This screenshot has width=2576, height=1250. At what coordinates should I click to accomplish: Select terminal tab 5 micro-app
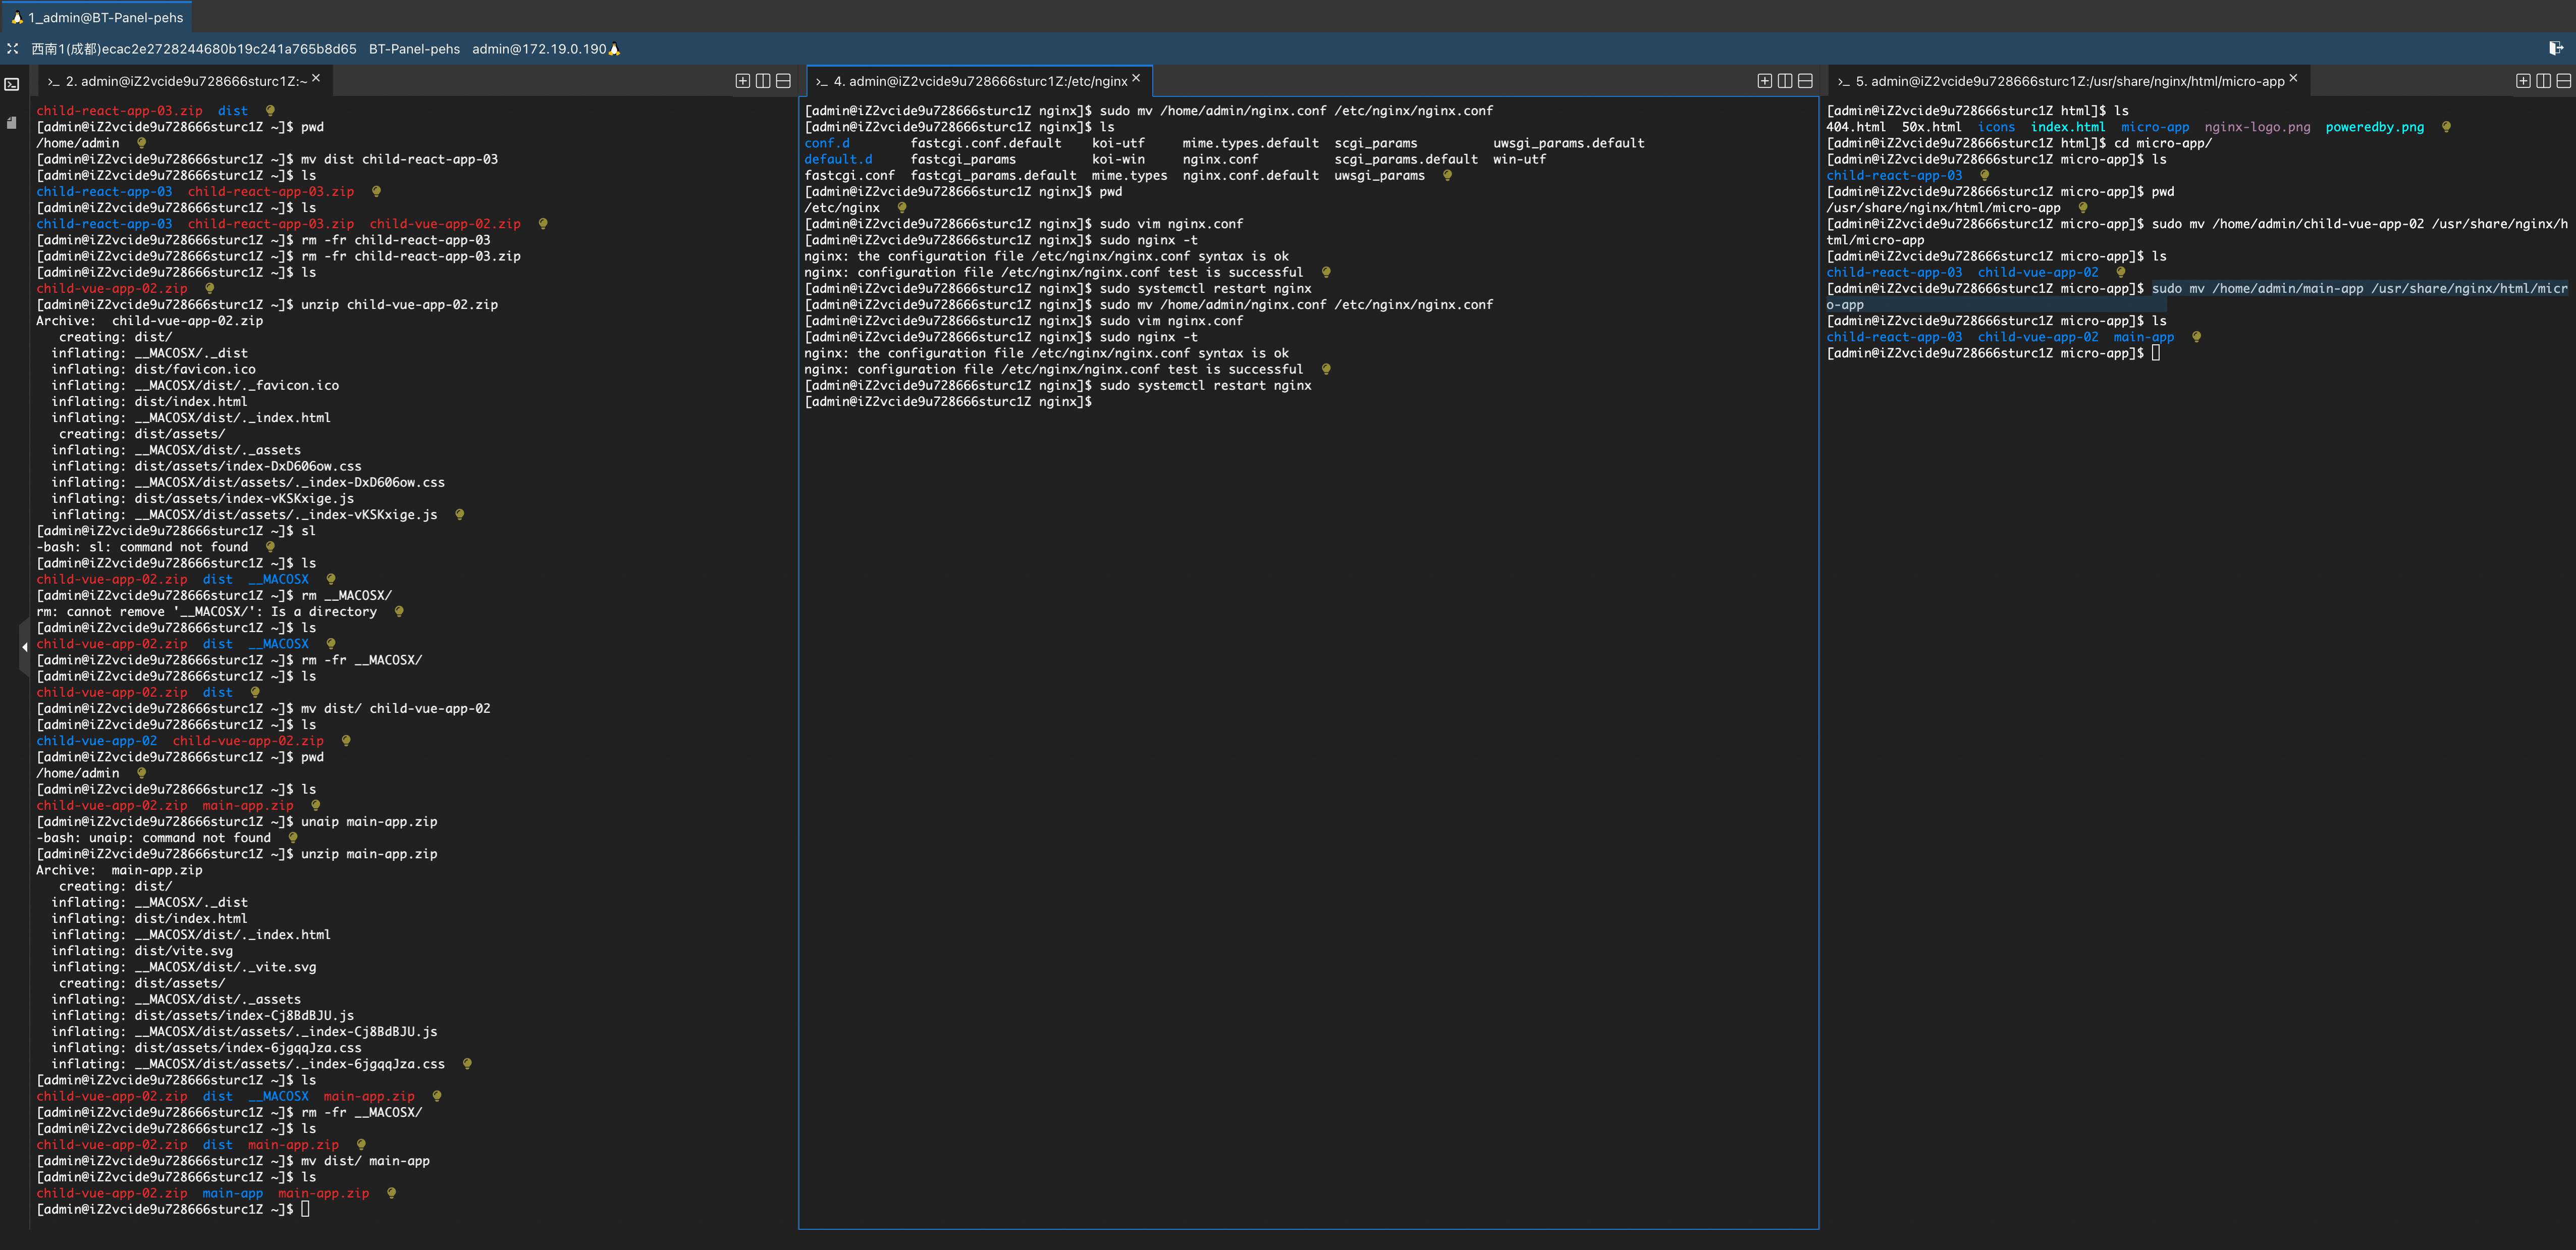2069,81
